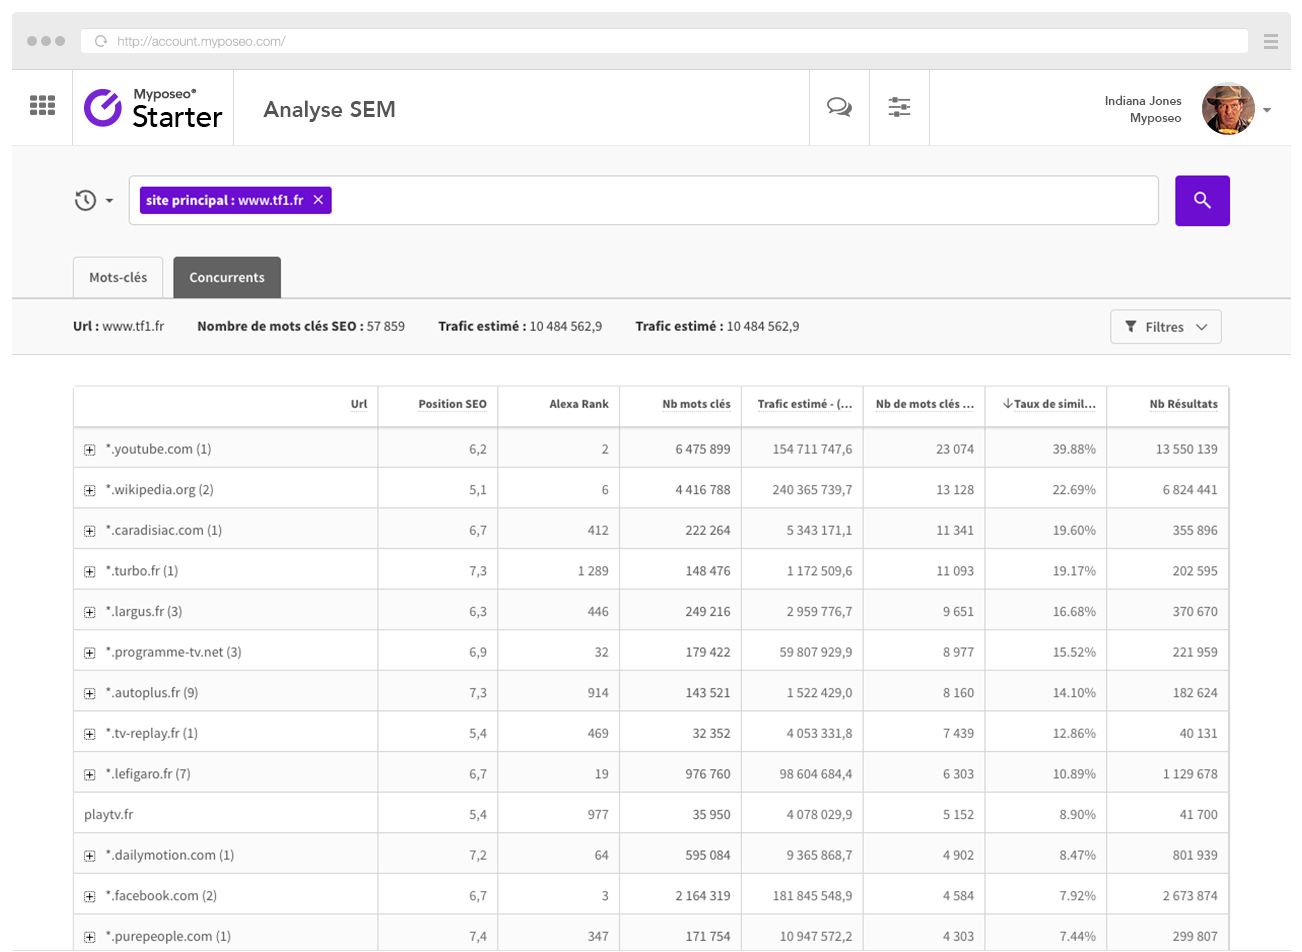Expand the *.dailymotion.com row
This screenshot has width=1302, height=952.
(90, 856)
